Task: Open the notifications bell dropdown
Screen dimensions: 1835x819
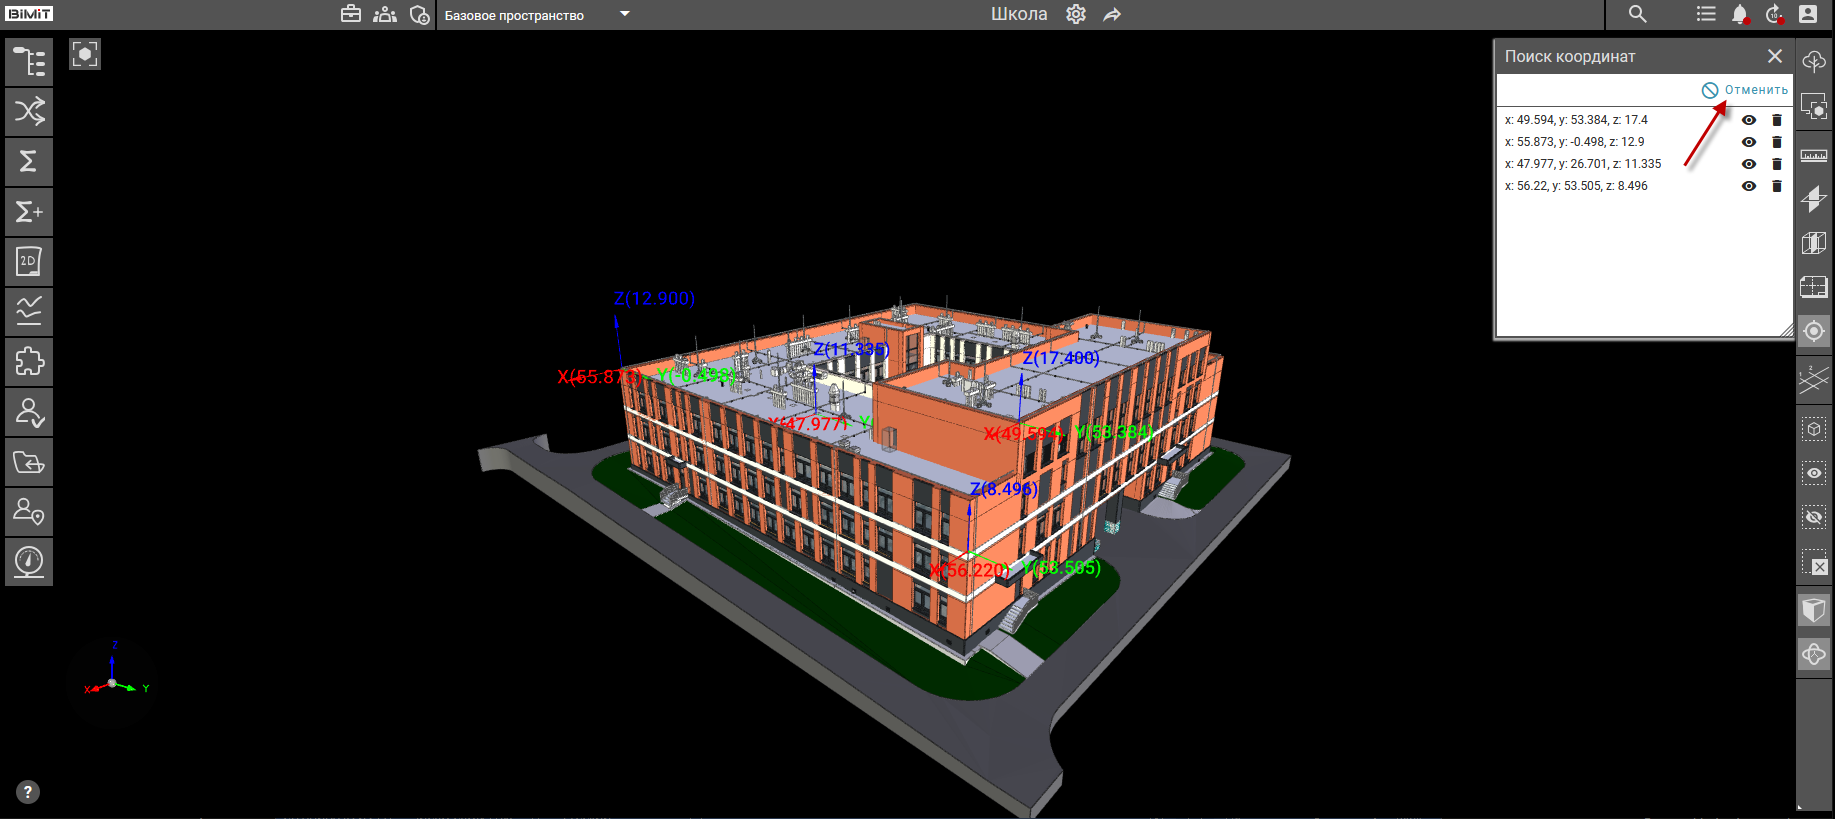Action: [x=1740, y=14]
